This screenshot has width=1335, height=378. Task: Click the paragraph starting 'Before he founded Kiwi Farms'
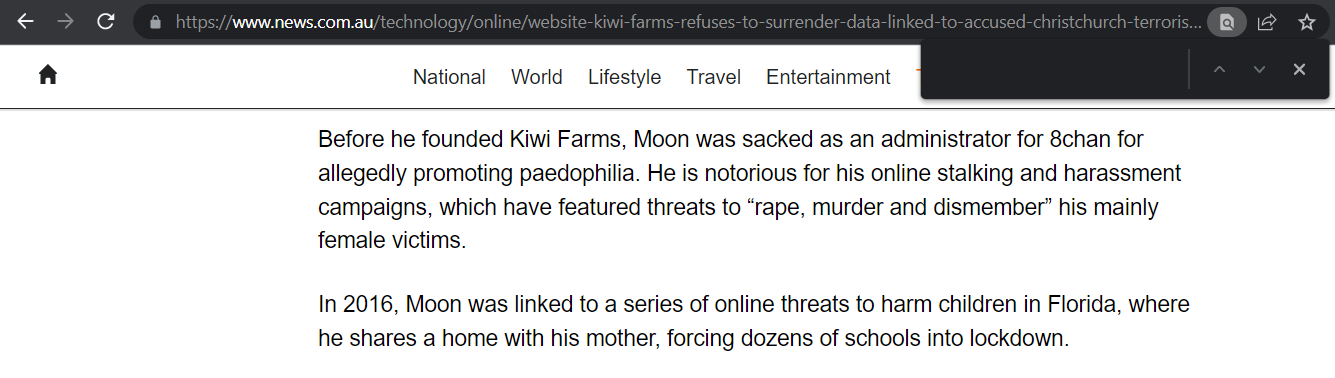pyautogui.click(x=750, y=190)
